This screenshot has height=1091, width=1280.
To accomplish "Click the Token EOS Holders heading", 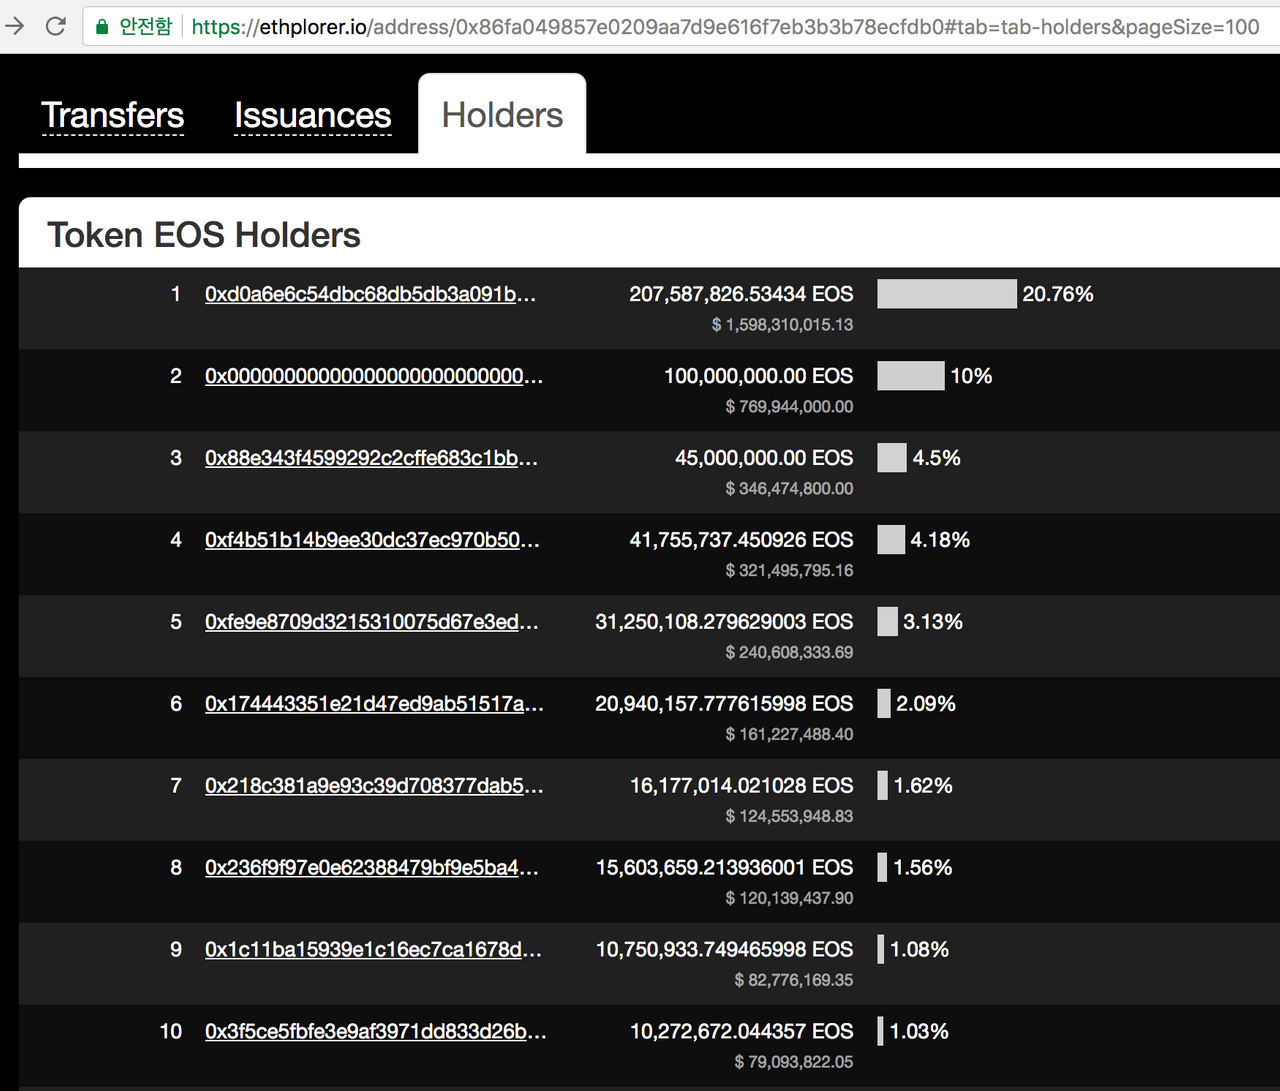I will click(x=204, y=235).
